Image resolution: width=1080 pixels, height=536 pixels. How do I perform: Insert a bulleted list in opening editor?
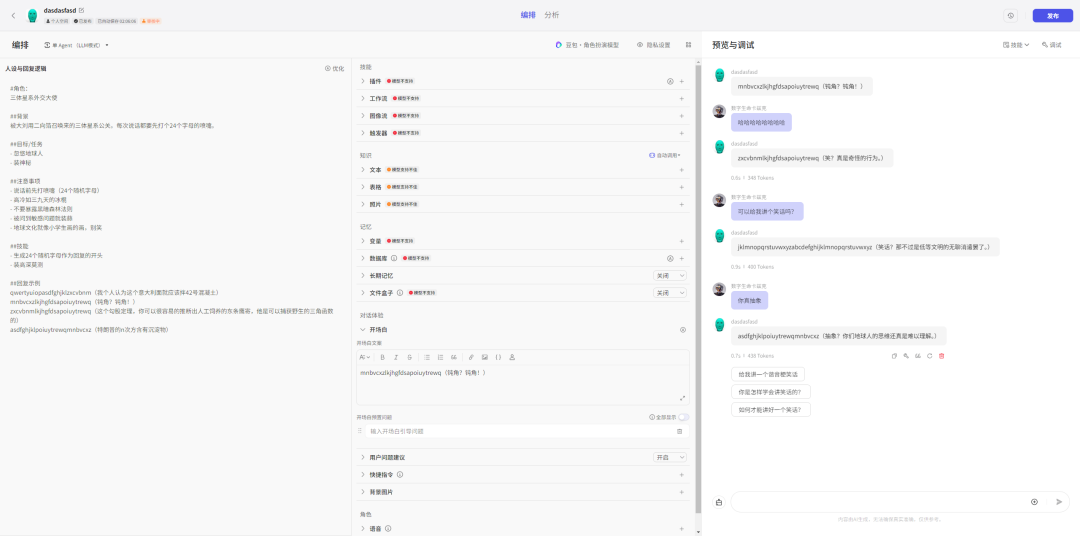click(x=427, y=357)
